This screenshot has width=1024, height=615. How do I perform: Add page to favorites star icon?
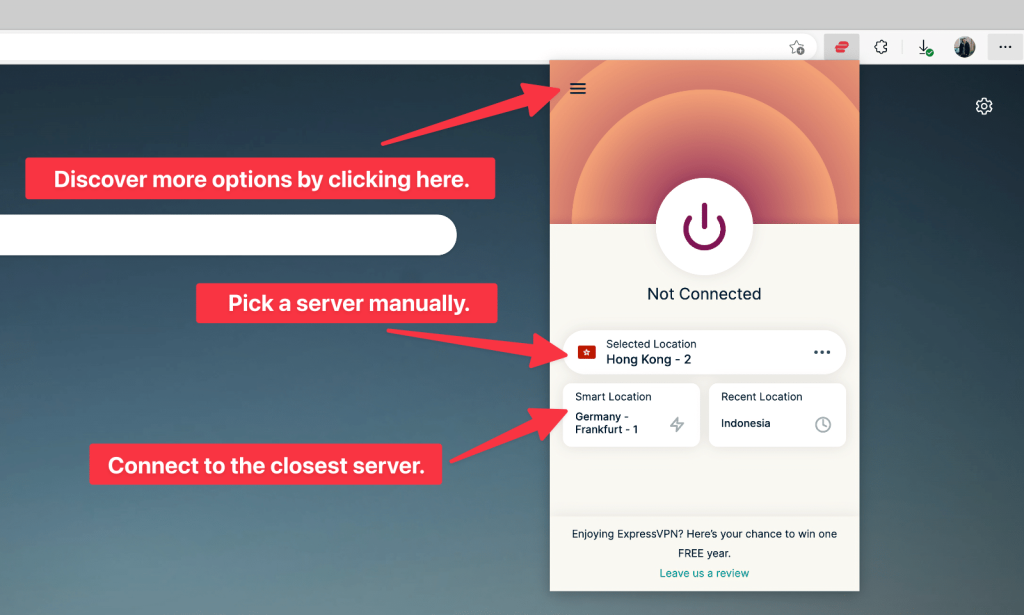click(x=797, y=47)
